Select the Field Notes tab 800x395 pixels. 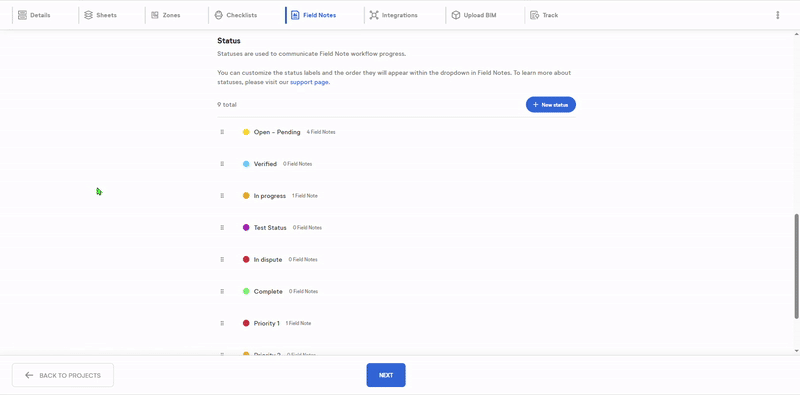tap(314, 15)
